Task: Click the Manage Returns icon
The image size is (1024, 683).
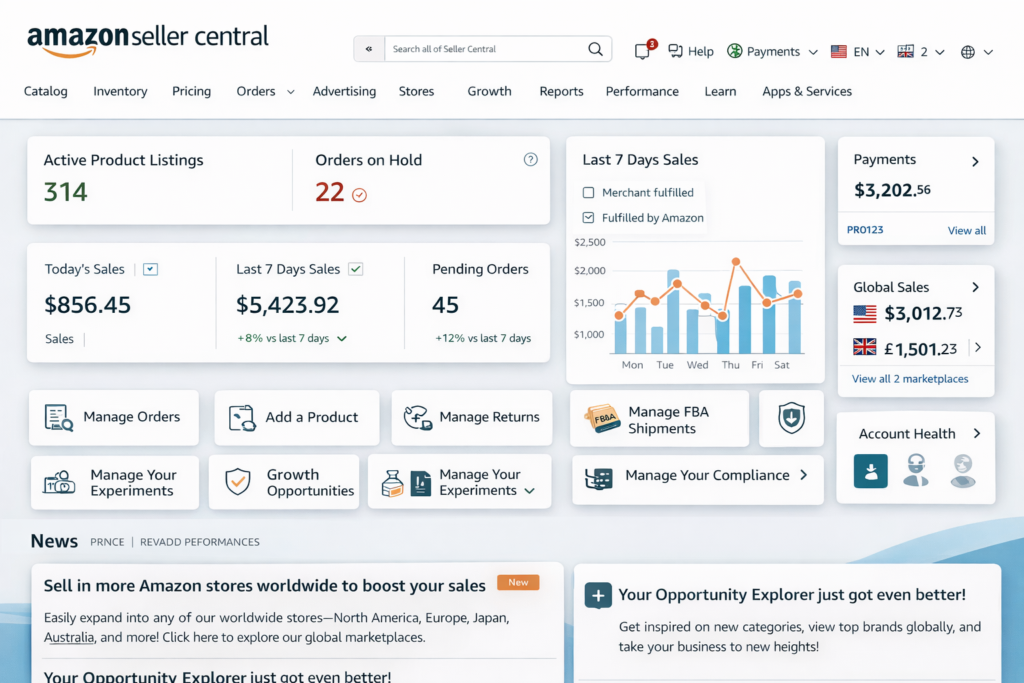Action: [x=418, y=417]
